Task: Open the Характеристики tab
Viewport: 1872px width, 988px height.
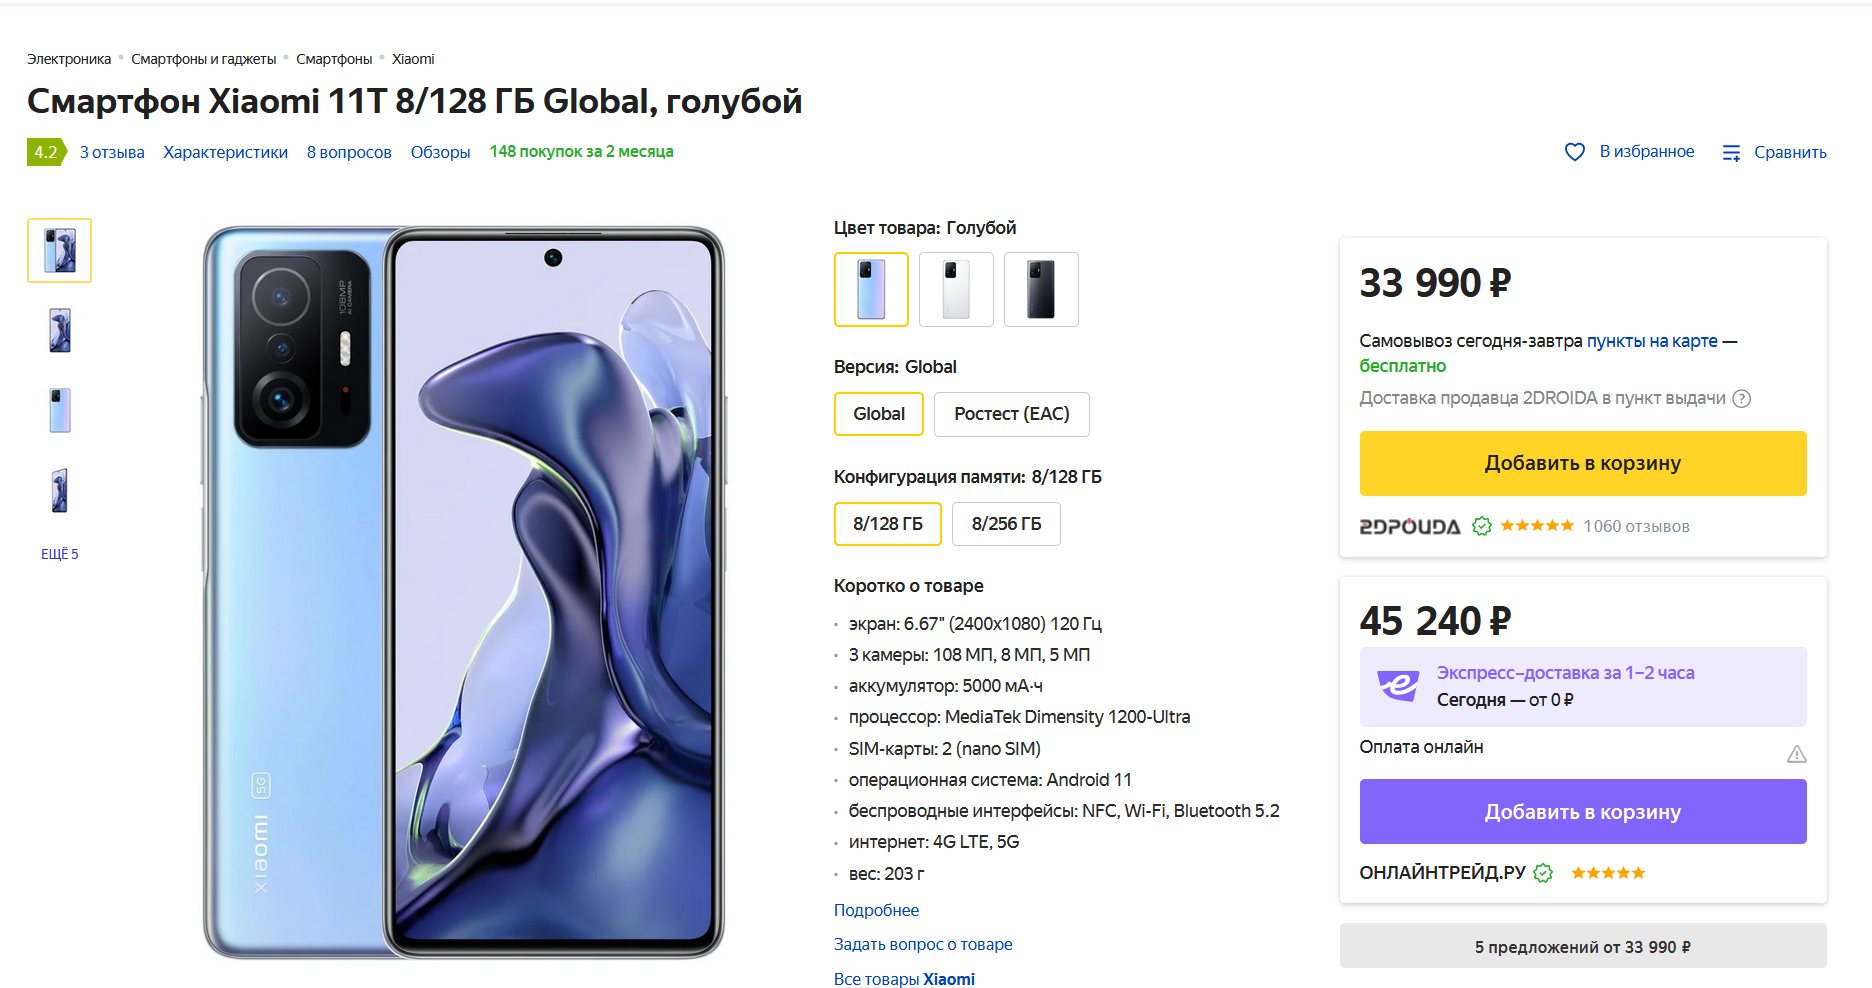Action: [x=225, y=152]
